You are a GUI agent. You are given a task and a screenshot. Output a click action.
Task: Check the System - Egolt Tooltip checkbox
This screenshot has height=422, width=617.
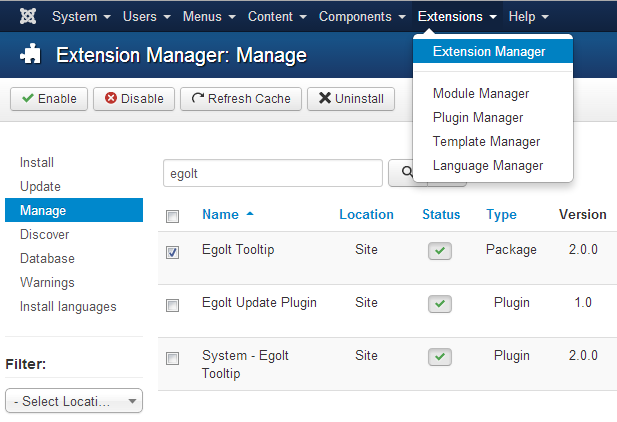(172, 358)
